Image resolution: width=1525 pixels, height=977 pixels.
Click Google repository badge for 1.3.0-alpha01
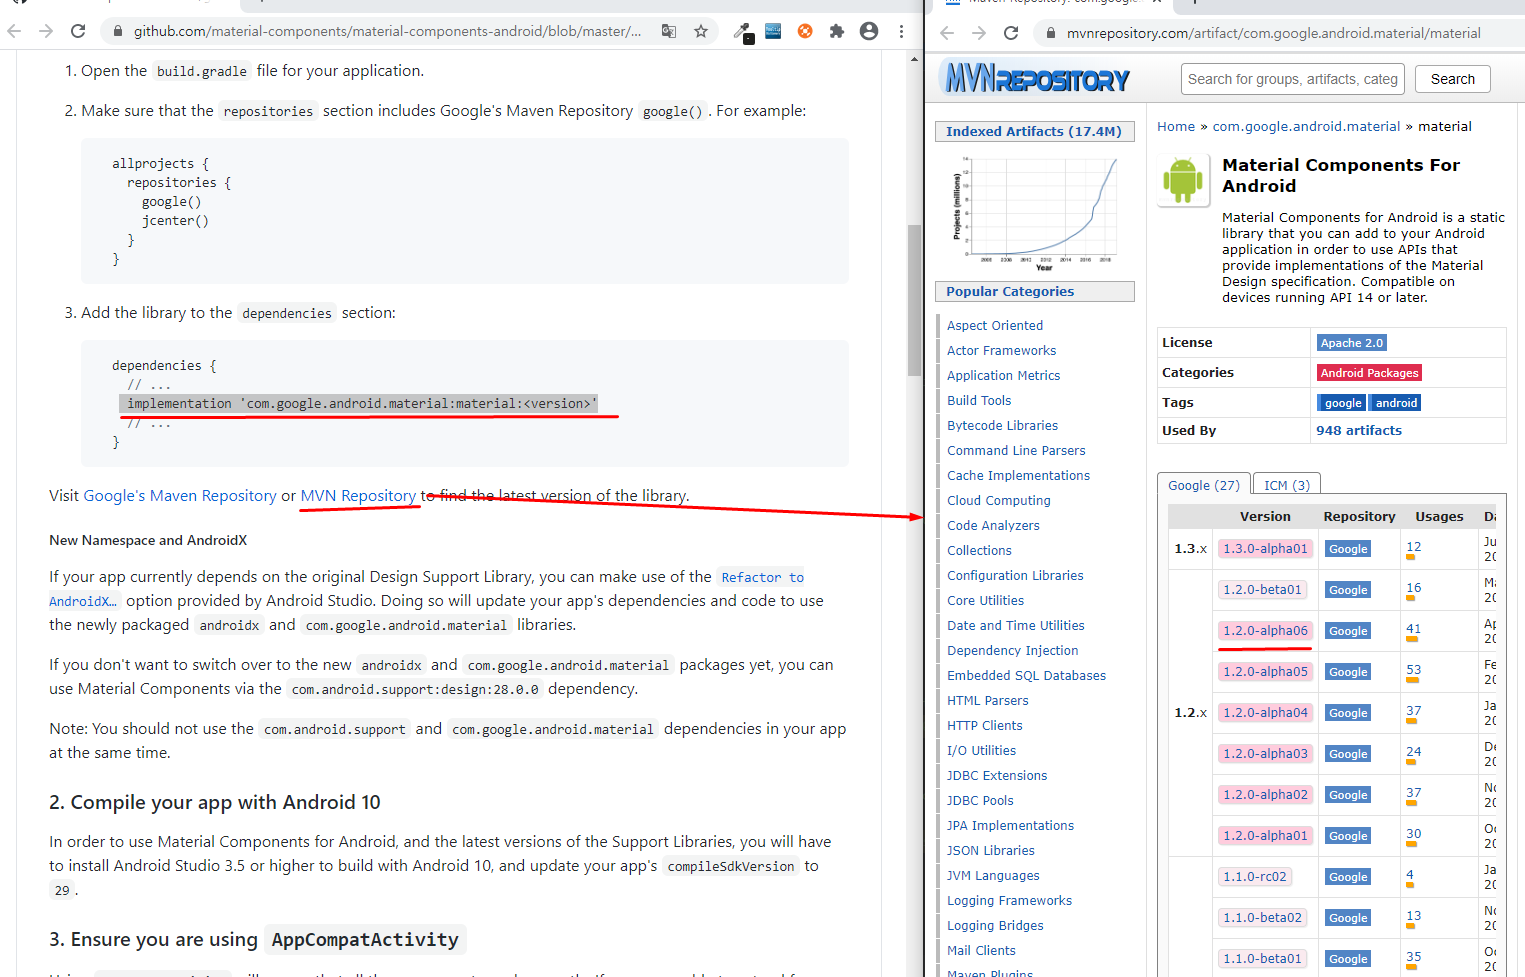click(1348, 549)
